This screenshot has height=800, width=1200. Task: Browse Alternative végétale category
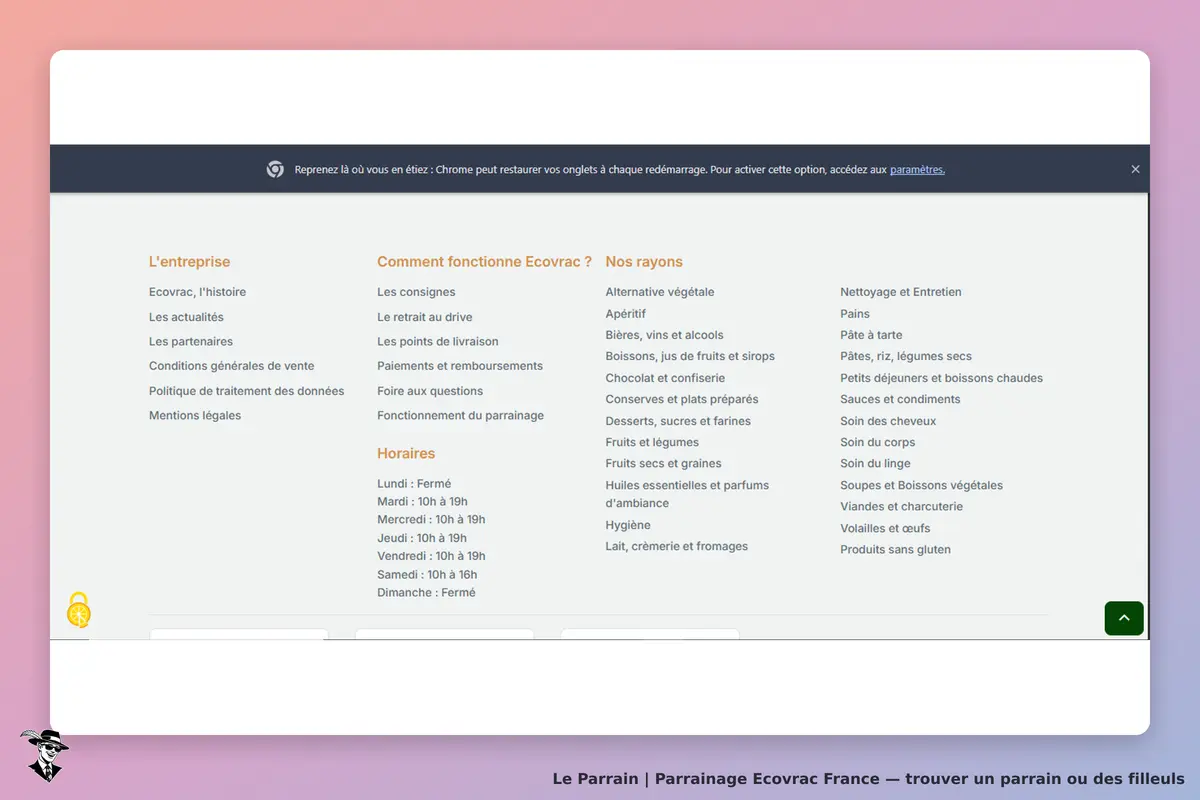click(660, 292)
